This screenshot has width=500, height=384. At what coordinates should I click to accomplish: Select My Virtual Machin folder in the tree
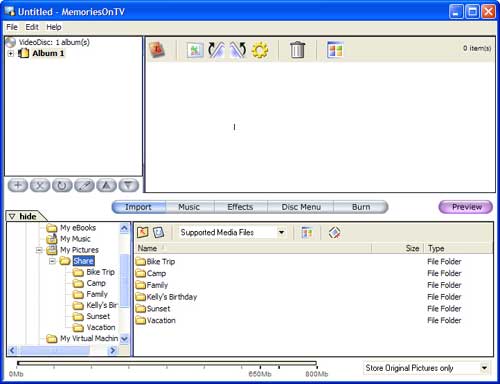pos(89,339)
